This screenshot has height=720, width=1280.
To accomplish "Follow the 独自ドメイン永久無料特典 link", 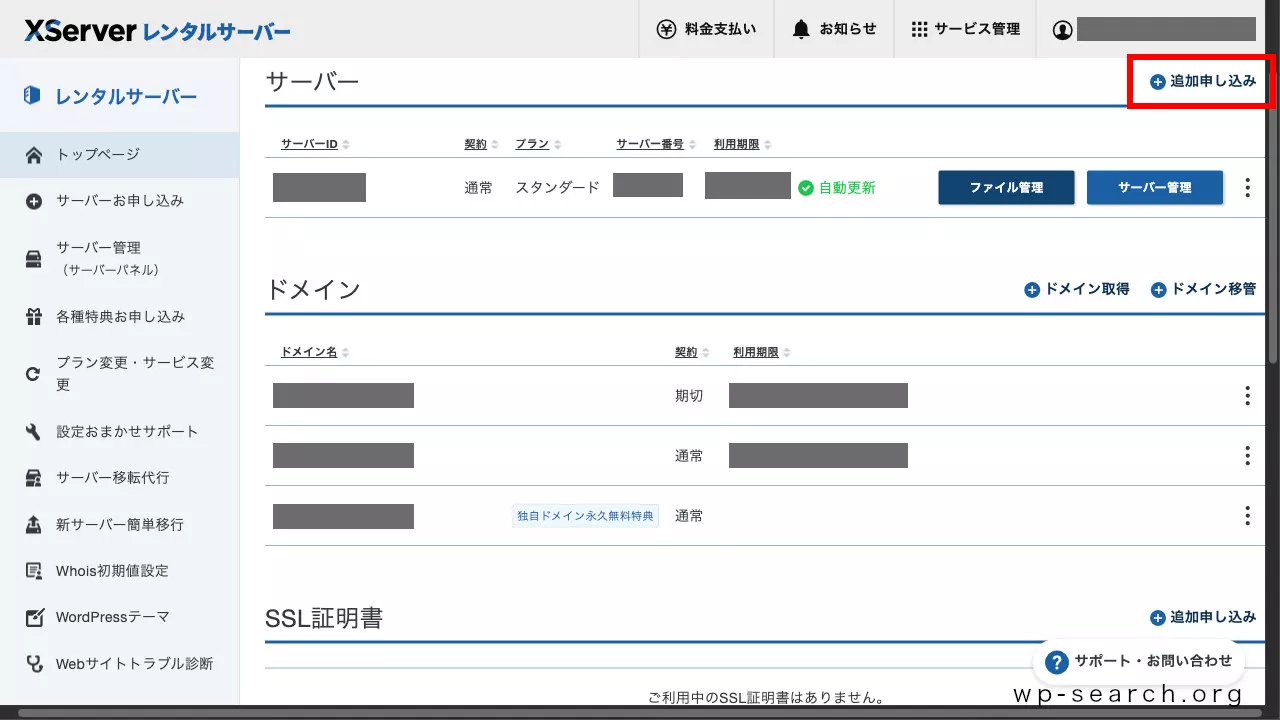I will 584,515.
